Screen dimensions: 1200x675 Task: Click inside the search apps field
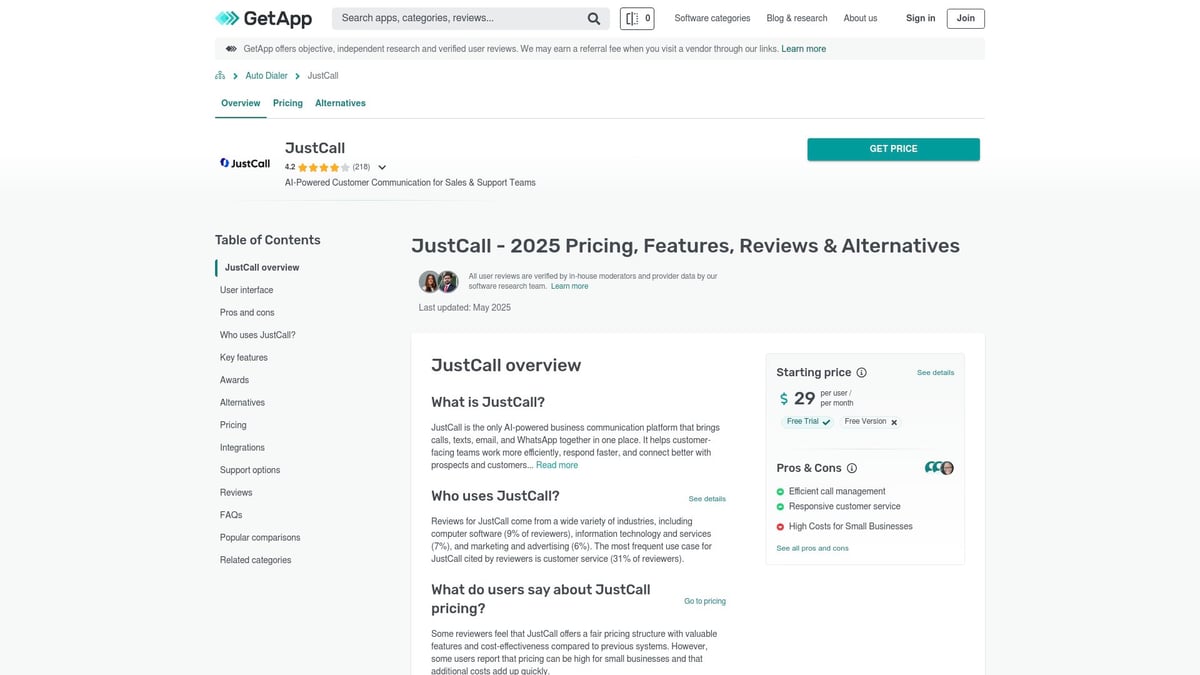[460, 18]
